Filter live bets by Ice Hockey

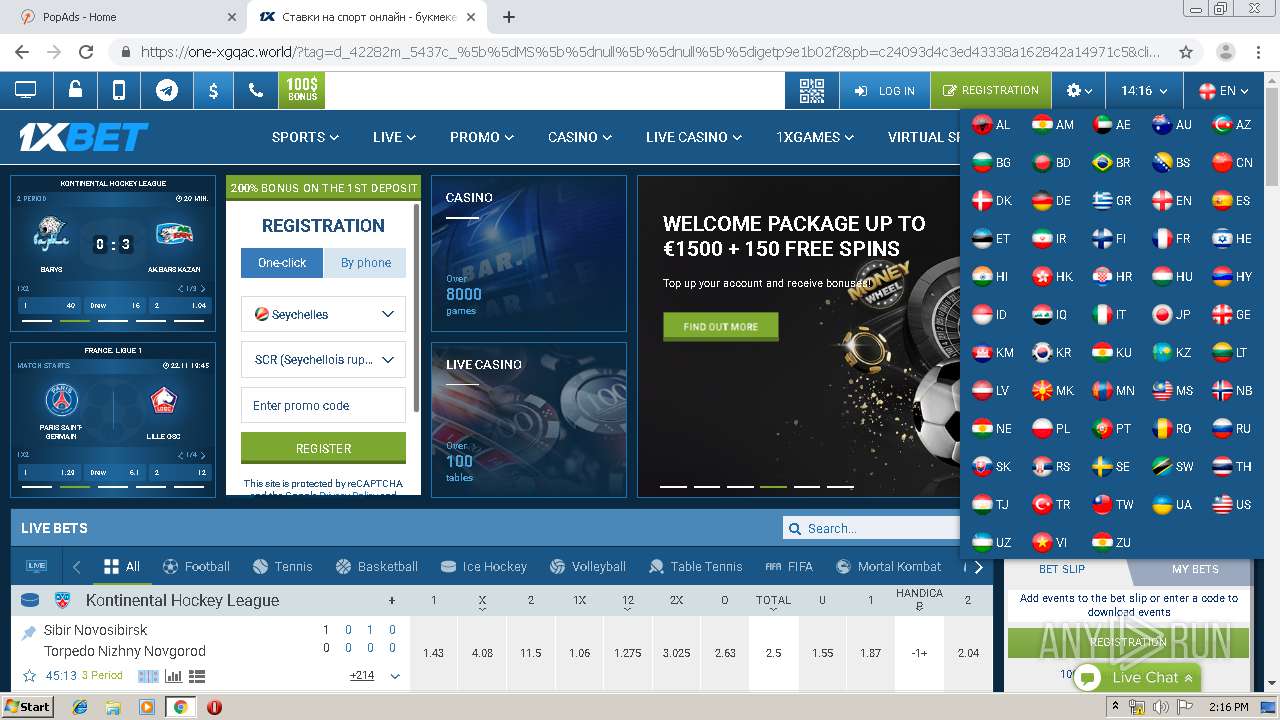tap(484, 566)
